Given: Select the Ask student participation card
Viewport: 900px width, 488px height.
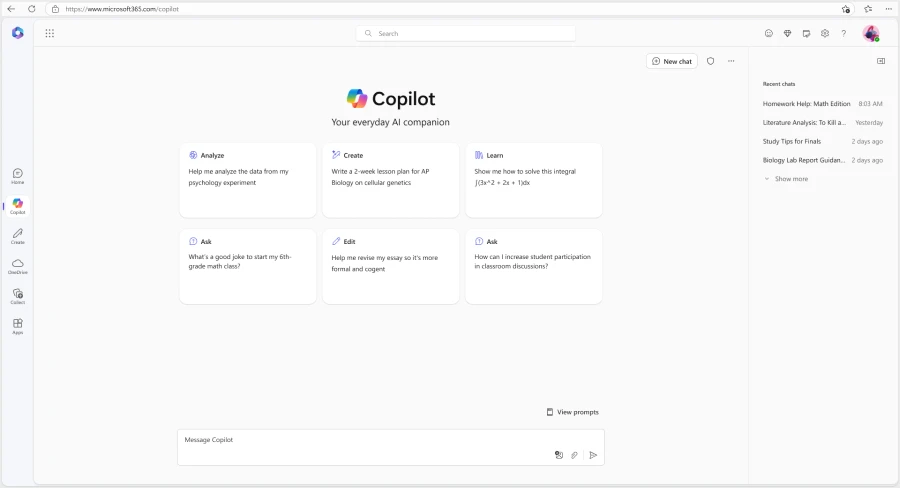Looking at the screenshot, I should pos(534,266).
